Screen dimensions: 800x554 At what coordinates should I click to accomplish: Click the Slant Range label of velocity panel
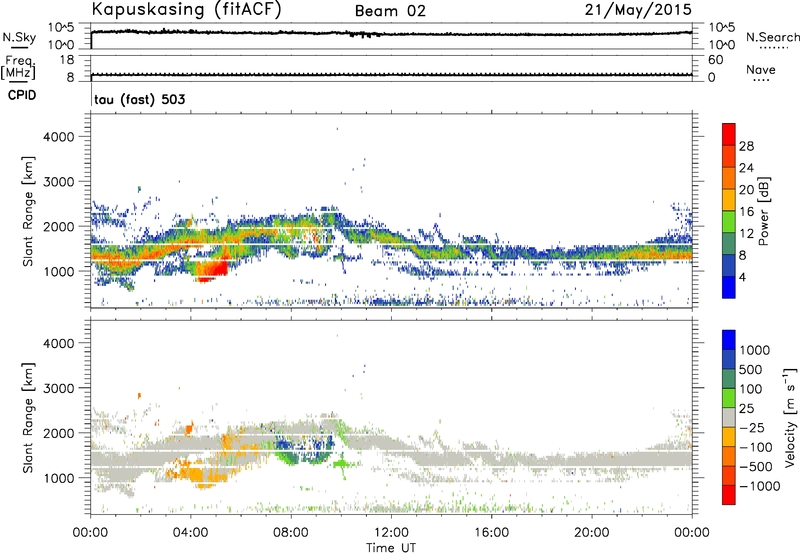(28, 418)
